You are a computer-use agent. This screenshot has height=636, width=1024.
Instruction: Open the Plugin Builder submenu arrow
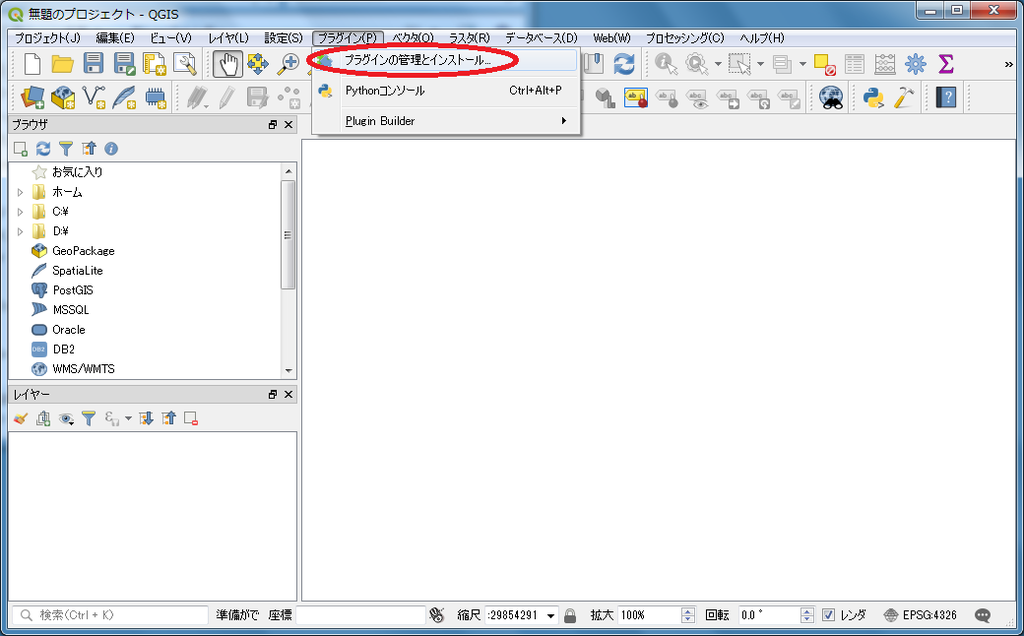(564, 121)
